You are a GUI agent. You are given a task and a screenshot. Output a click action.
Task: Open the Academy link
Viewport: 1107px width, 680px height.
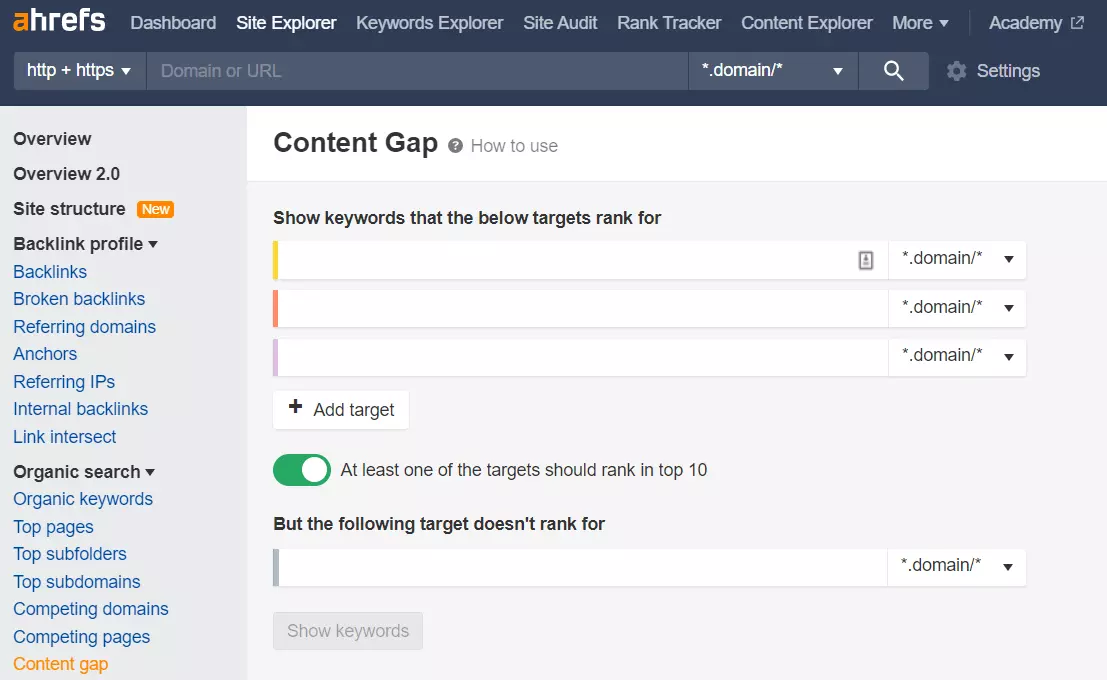[x=1025, y=23]
